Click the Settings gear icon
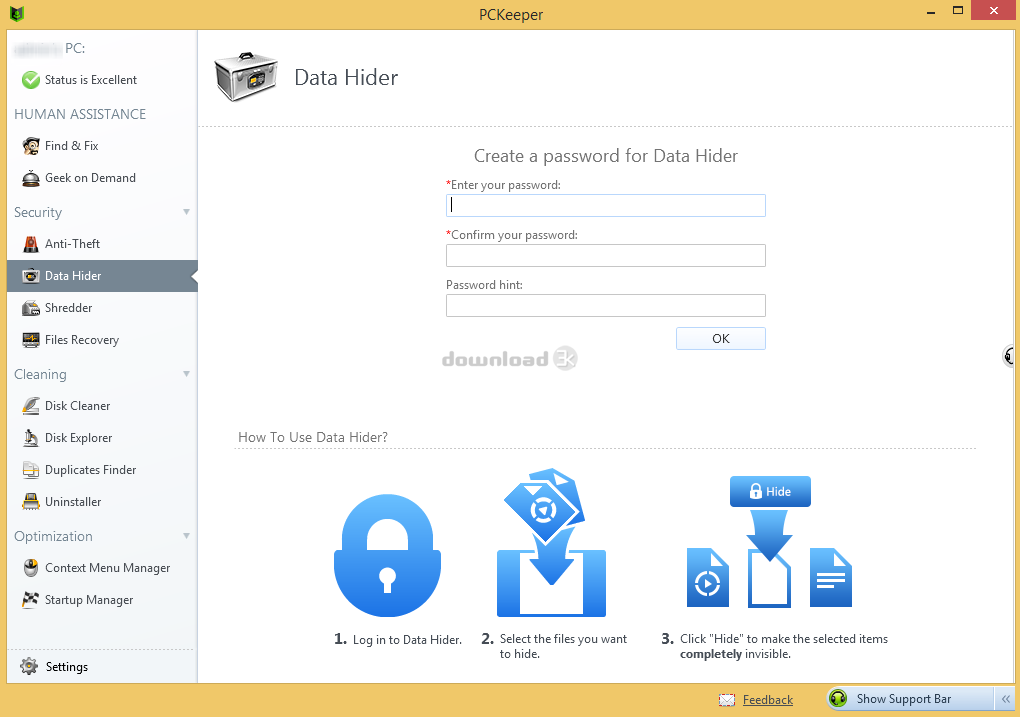This screenshot has height=717, width=1020. [29, 666]
